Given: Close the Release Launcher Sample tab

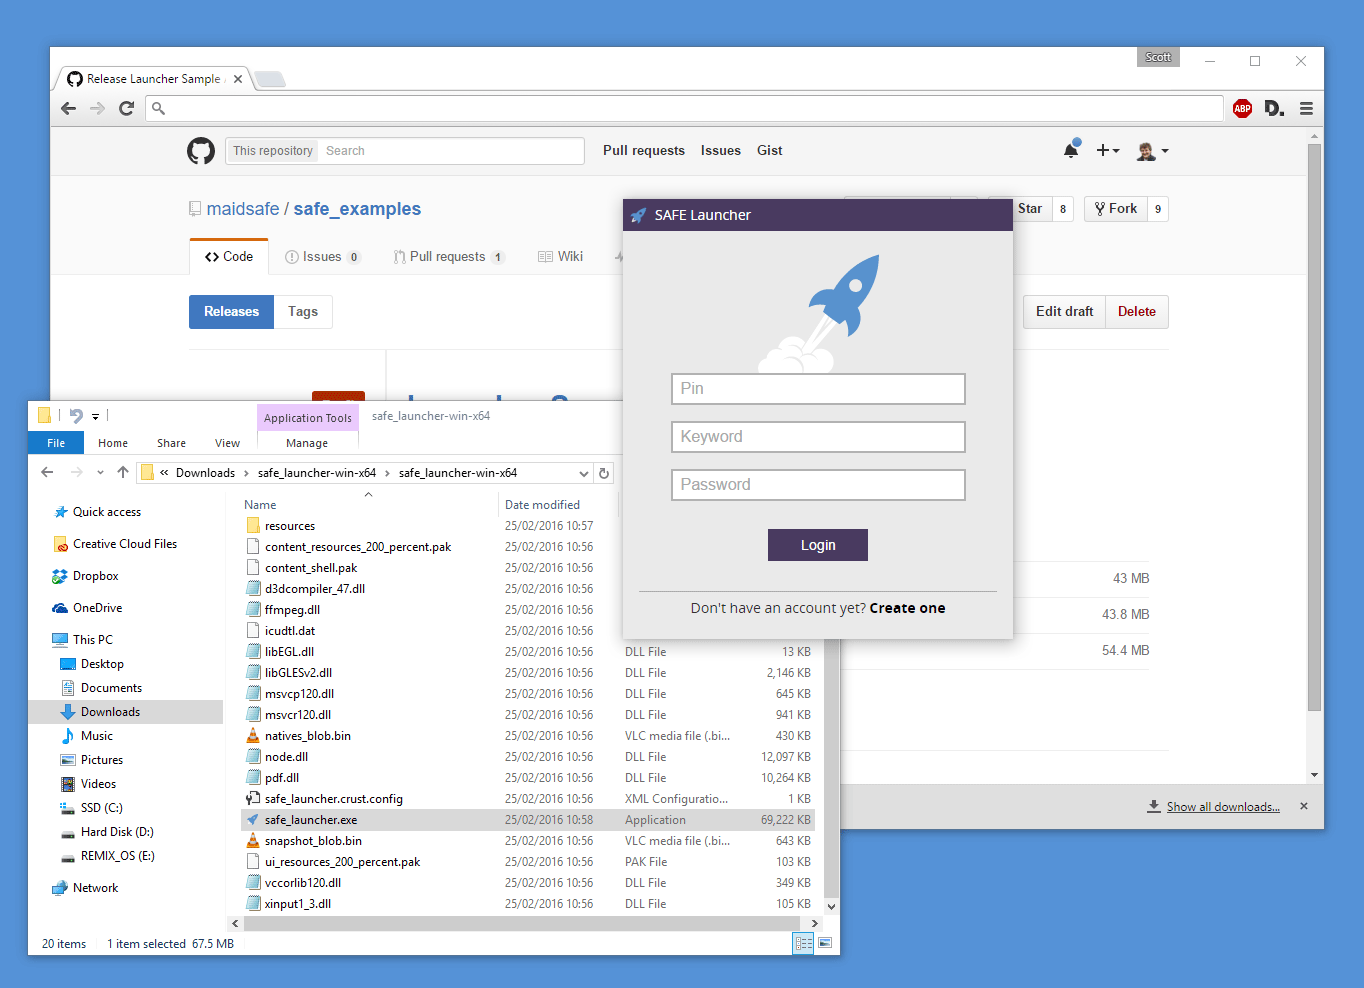Looking at the screenshot, I should (238, 79).
